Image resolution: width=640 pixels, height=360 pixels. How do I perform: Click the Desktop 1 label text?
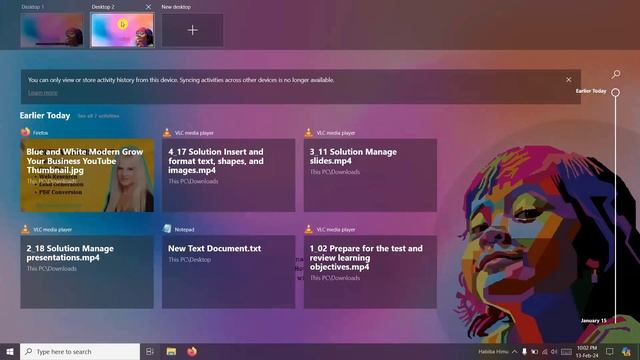pyautogui.click(x=33, y=7)
